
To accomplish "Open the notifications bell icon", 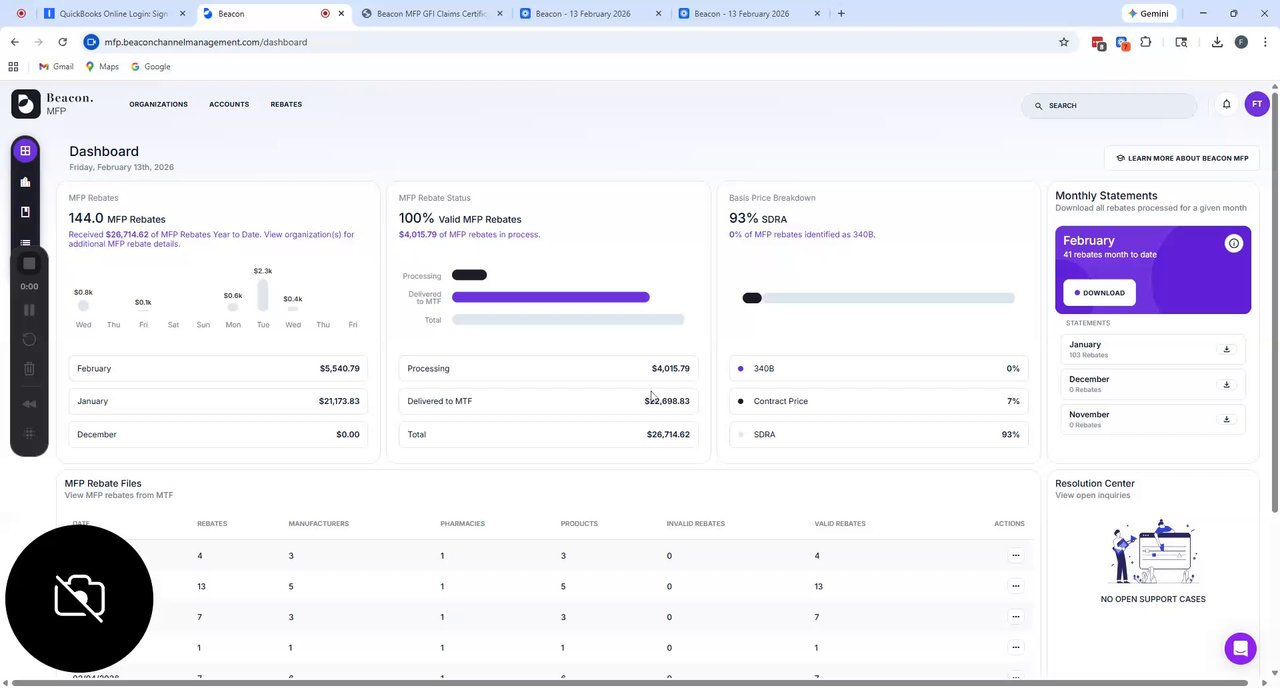I will point(1226,104).
